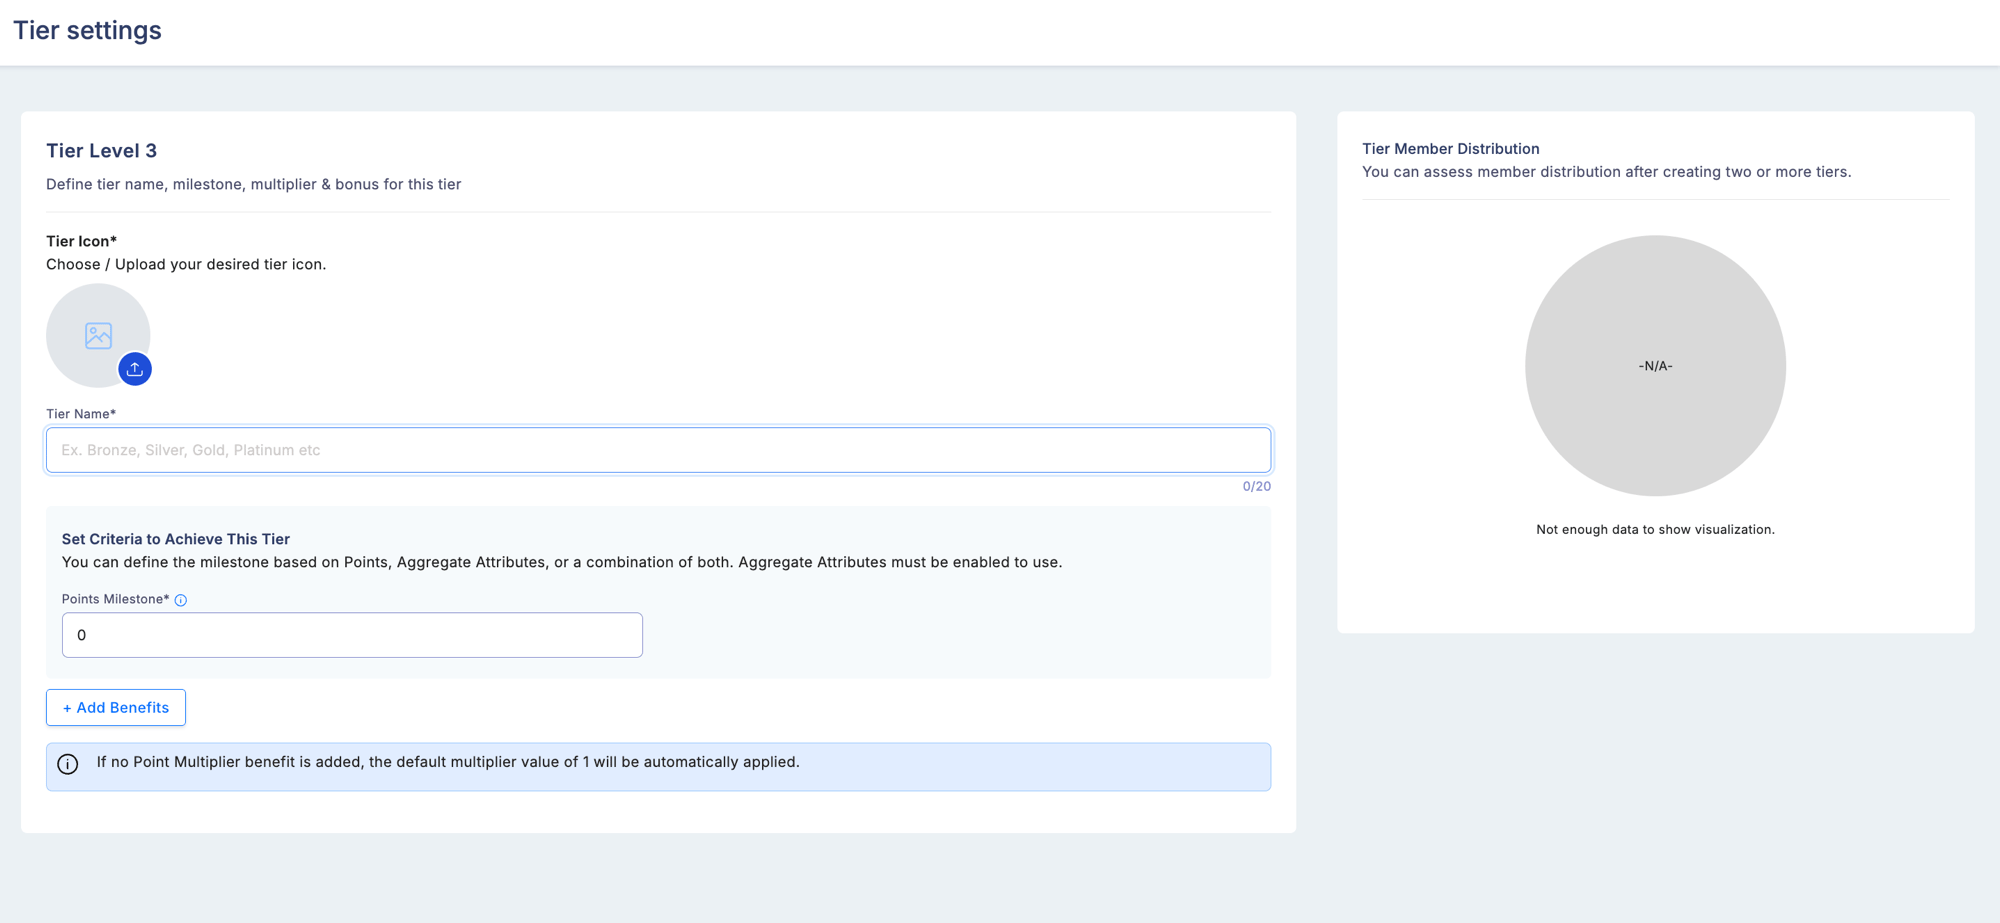Click the info icon in multiplier notice
Image resolution: width=2000 pixels, height=923 pixels.
(x=68, y=764)
